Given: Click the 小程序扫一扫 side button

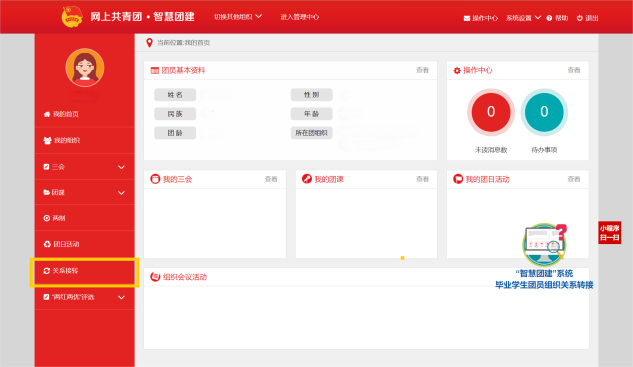Looking at the screenshot, I should click(610, 233).
